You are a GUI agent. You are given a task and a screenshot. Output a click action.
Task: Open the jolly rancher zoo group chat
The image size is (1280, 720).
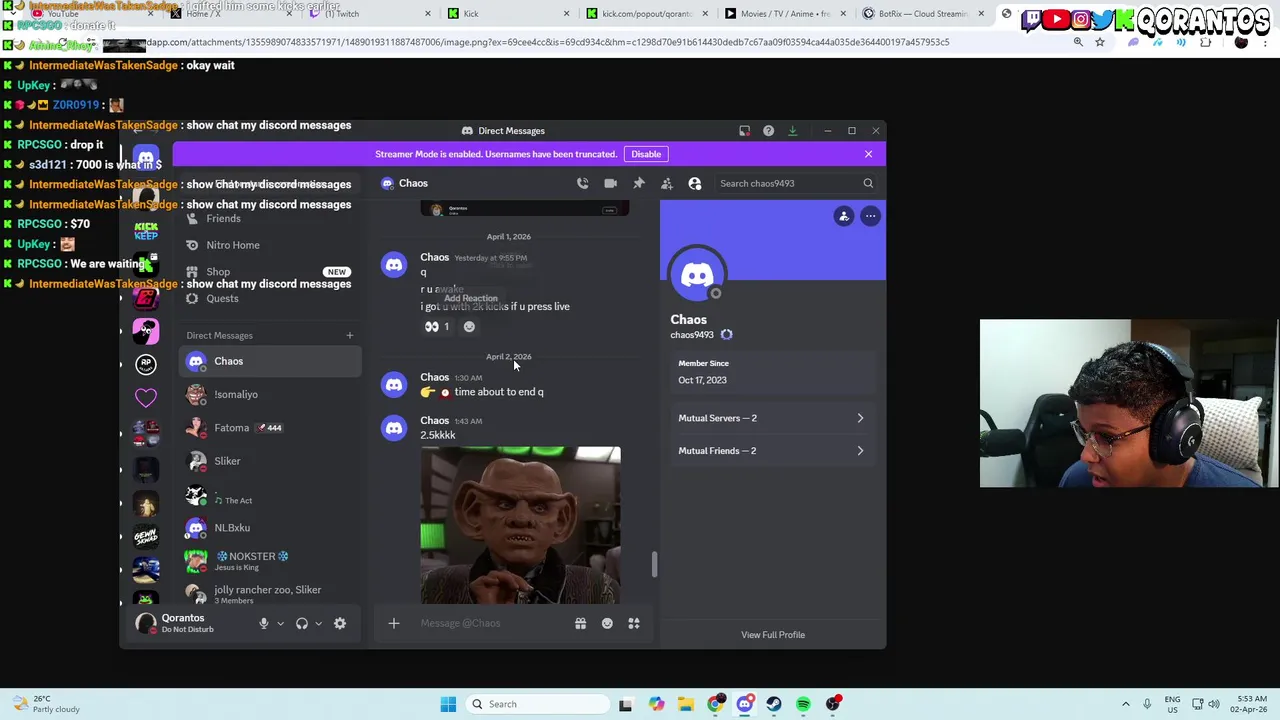[x=270, y=594]
